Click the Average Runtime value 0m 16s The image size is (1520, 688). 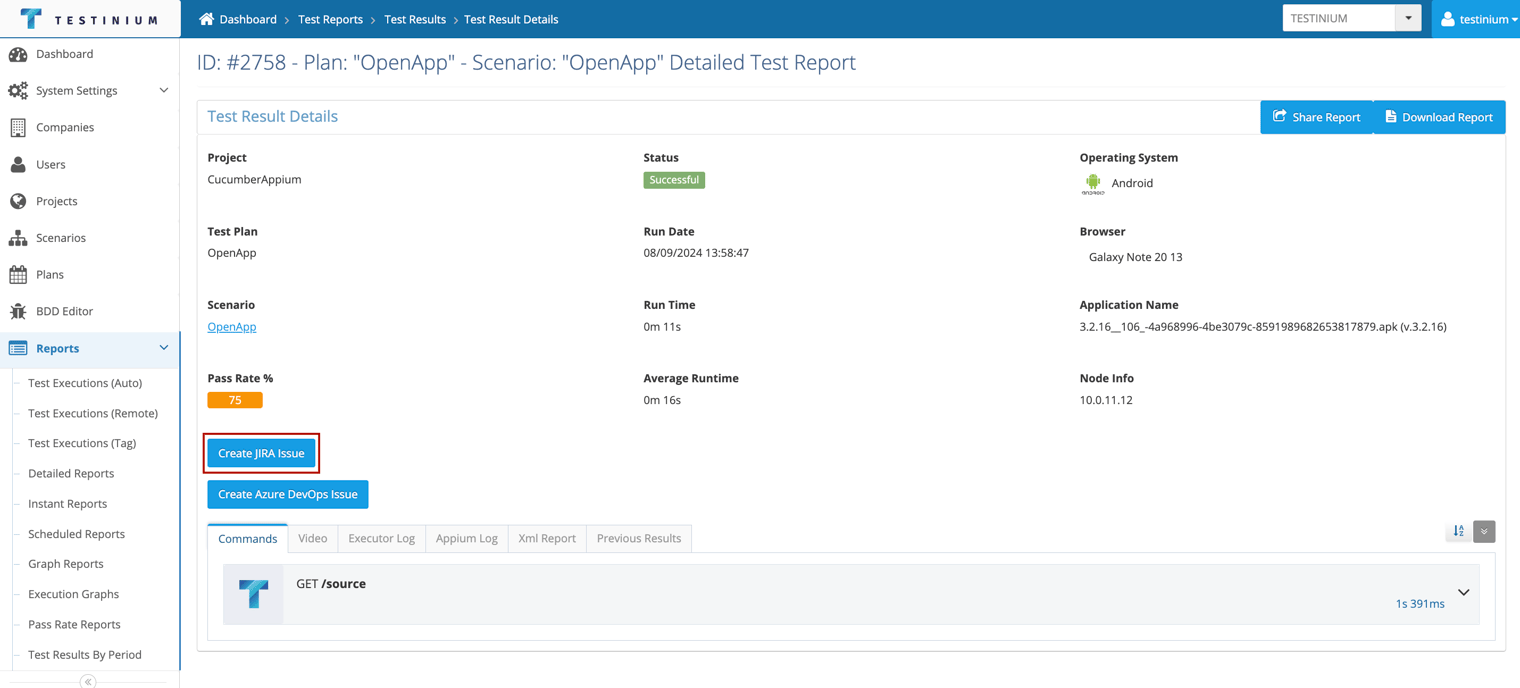662,400
